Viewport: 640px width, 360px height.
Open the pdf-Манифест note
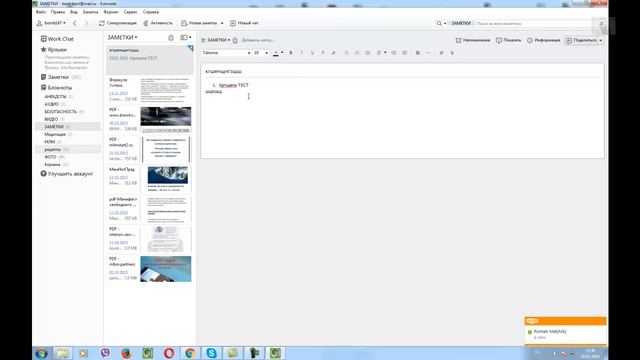click(x=150, y=209)
